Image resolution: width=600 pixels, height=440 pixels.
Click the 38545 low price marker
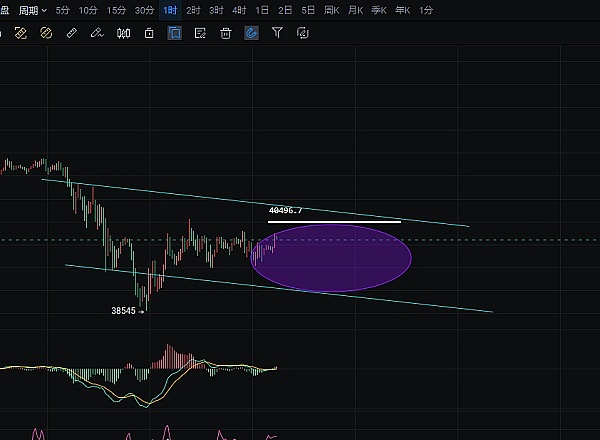tap(125, 311)
